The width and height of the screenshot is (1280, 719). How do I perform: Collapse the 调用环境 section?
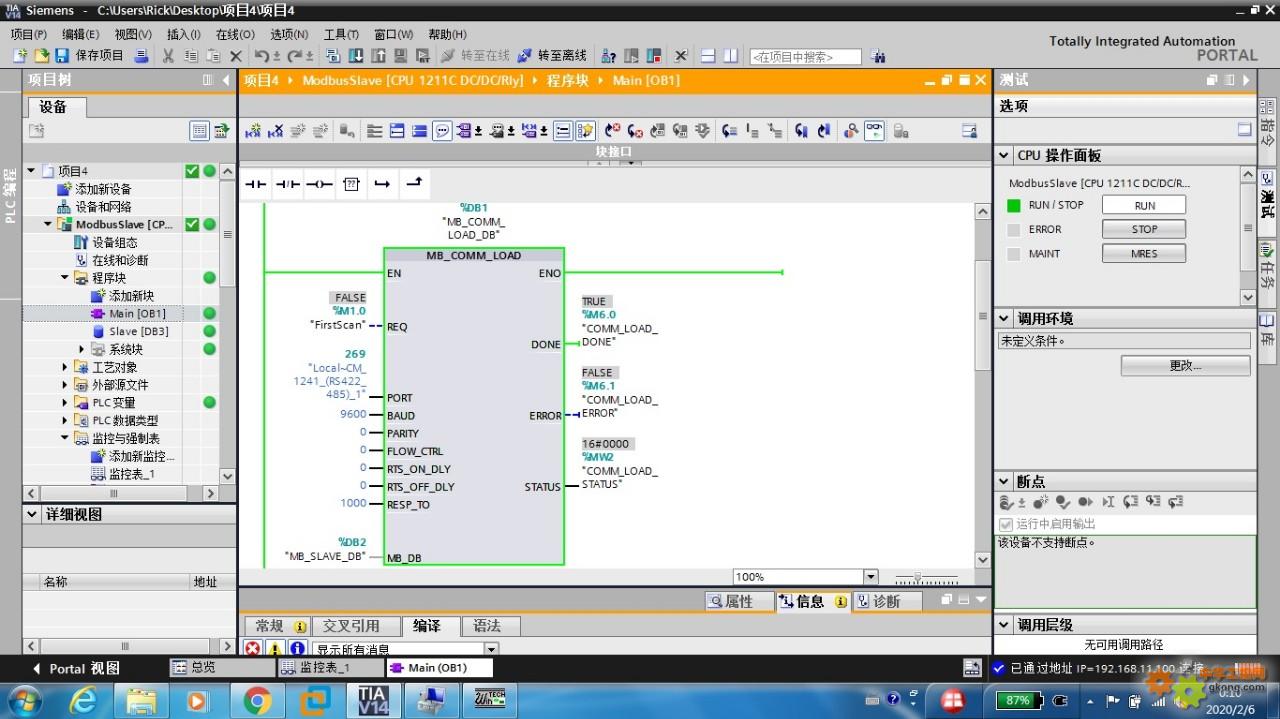coord(1004,318)
